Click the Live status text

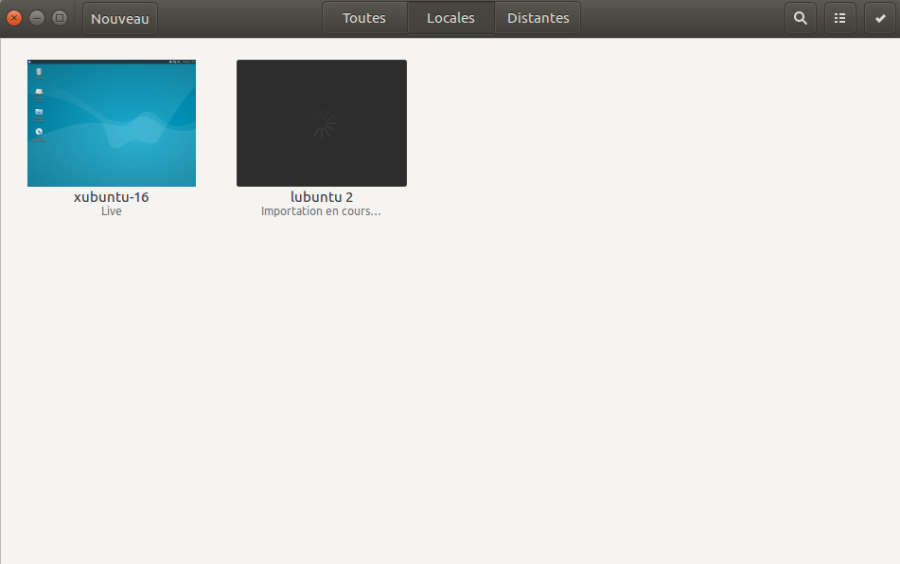tap(111, 212)
